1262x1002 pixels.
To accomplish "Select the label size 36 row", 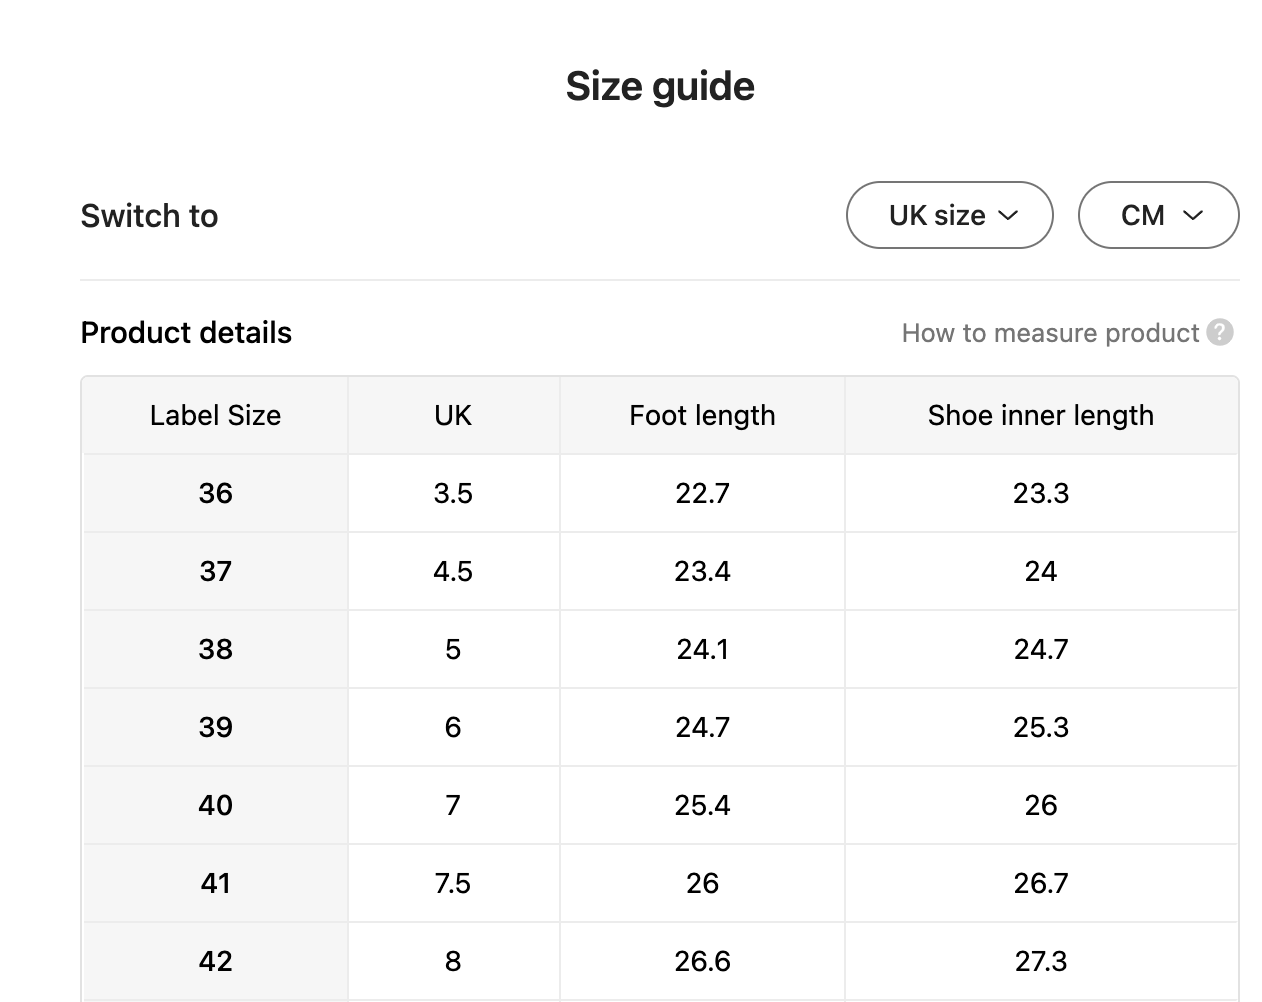I will coord(215,493).
